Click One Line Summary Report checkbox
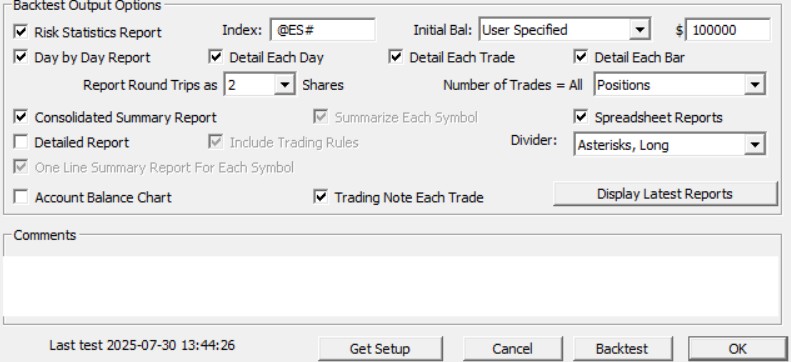 (x=21, y=167)
